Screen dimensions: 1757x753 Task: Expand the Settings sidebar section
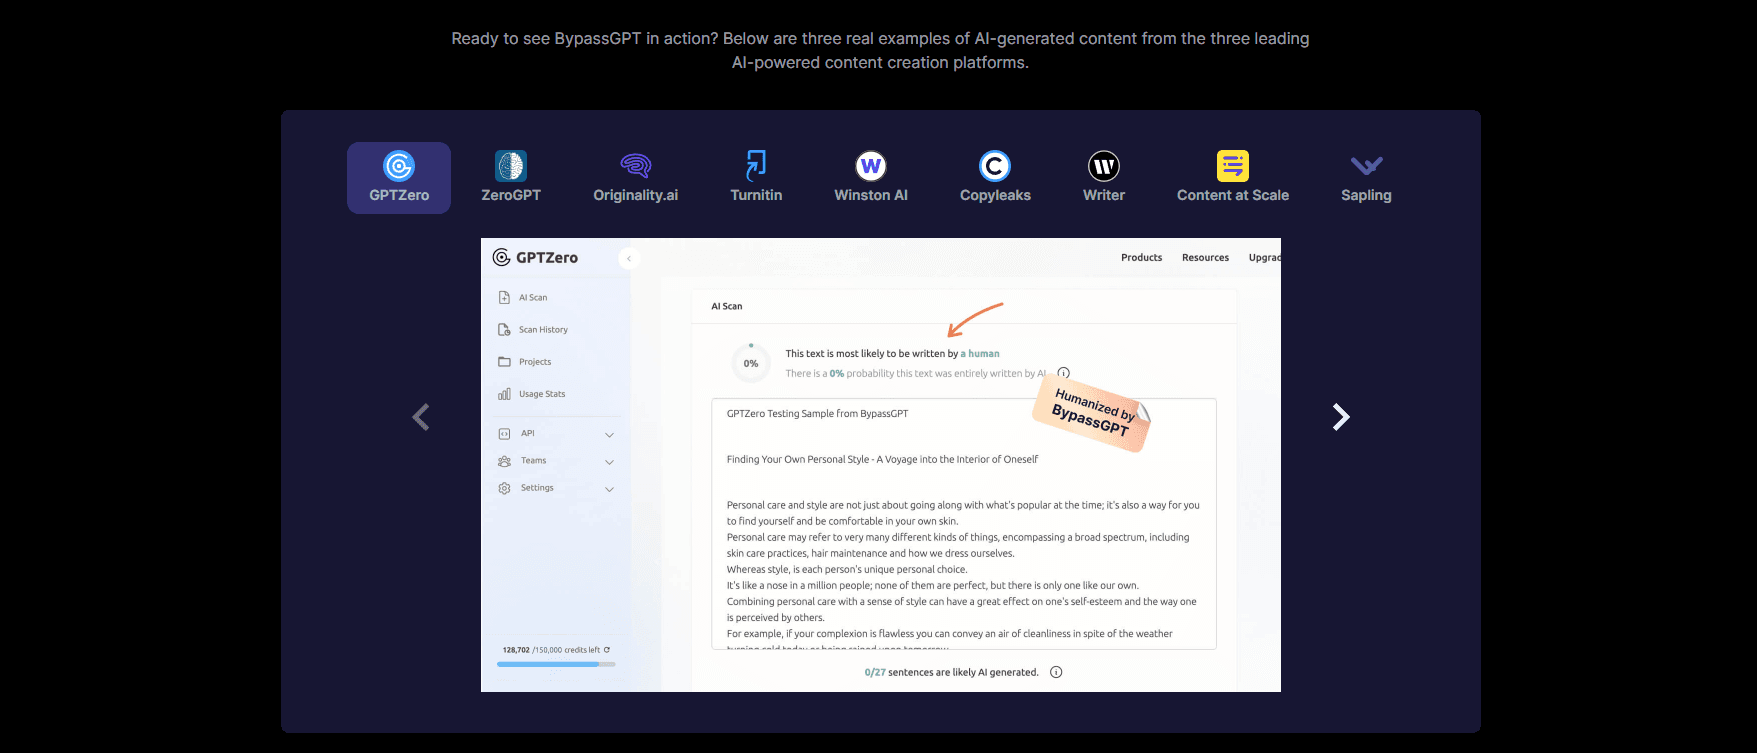[609, 489]
